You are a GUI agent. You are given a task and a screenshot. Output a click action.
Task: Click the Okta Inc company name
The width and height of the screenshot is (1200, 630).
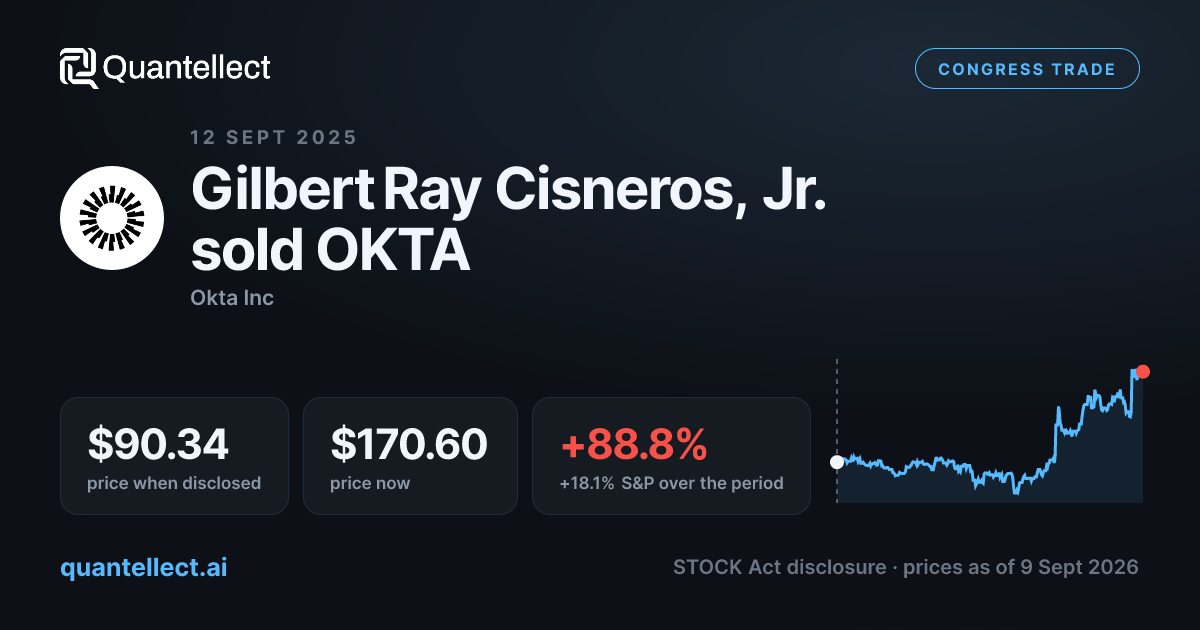coord(232,298)
